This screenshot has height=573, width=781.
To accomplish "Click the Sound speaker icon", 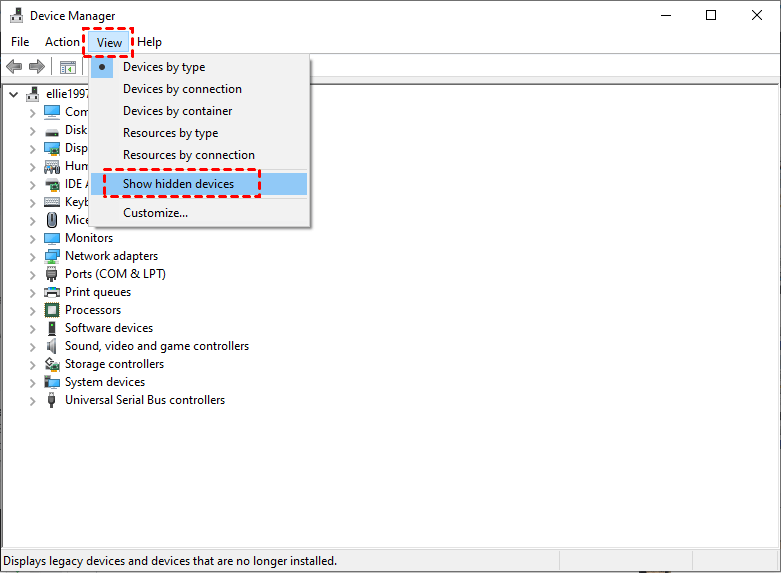I will (x=51, y=346).
